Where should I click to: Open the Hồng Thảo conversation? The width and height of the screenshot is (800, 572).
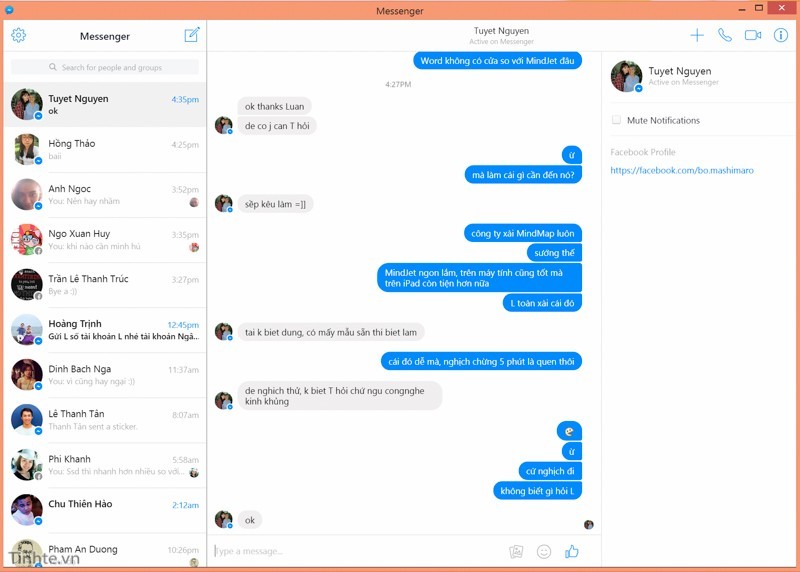[x=105, y=150]
